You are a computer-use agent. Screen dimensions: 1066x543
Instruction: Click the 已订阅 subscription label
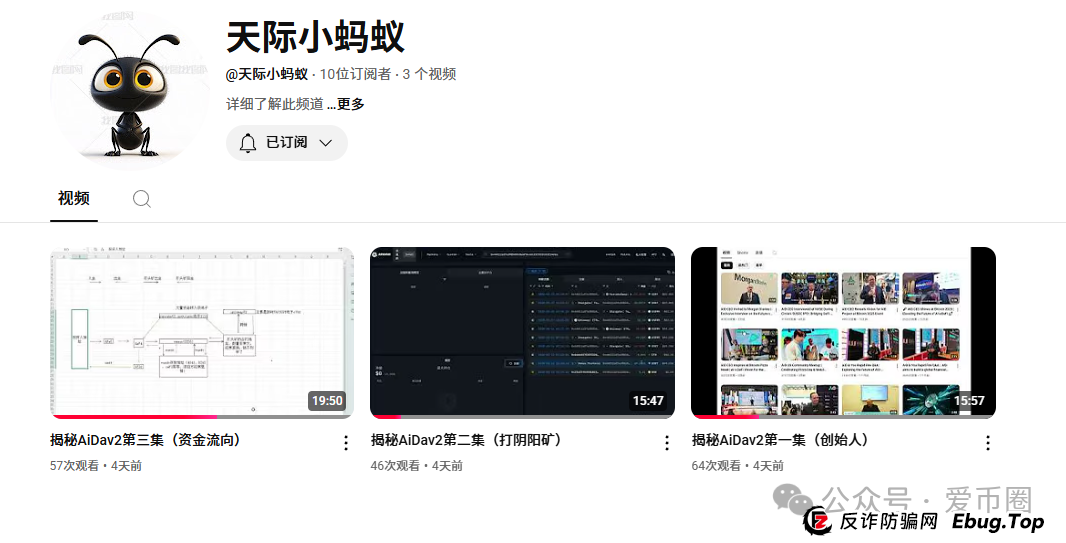click(287, 143)
